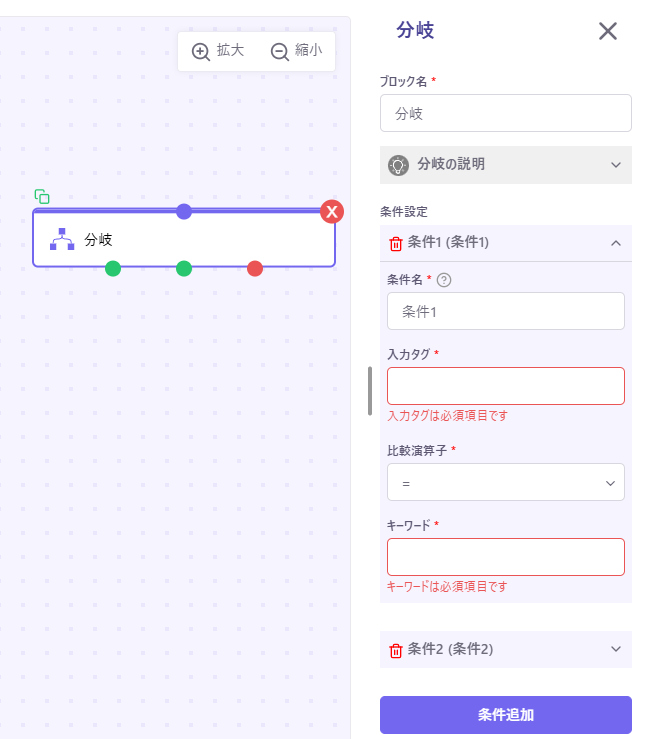
Task: Click the red output connector on 分岐 block
Action: click(255, 268)
